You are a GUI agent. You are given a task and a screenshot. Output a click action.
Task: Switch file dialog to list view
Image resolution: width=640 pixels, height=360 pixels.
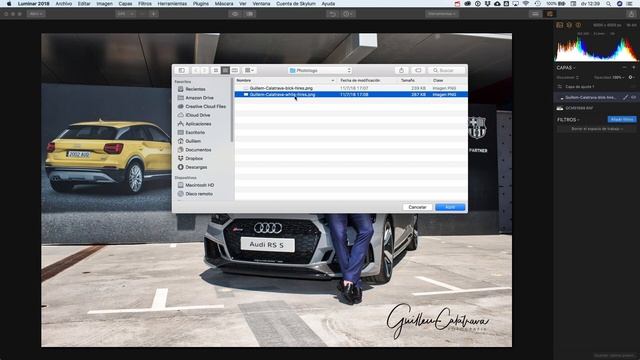225,70
